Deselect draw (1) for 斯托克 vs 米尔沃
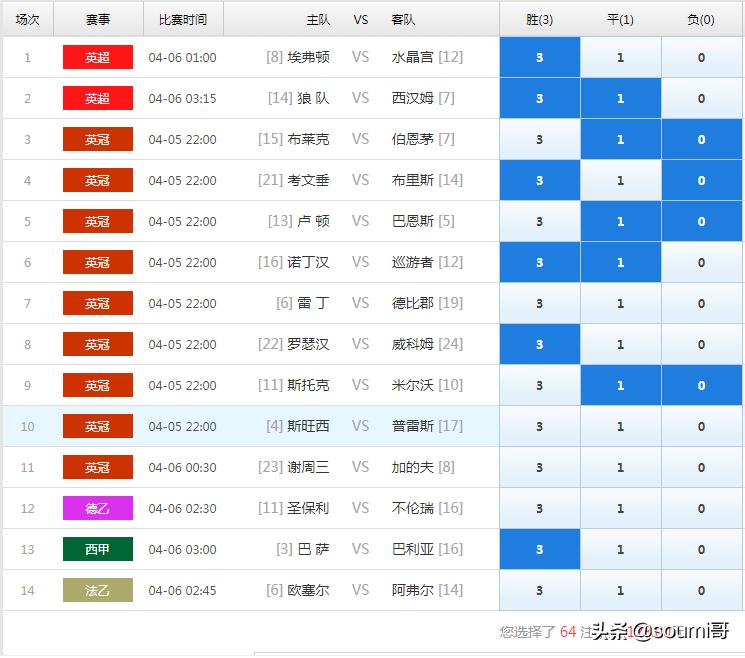 coord(621,385)
